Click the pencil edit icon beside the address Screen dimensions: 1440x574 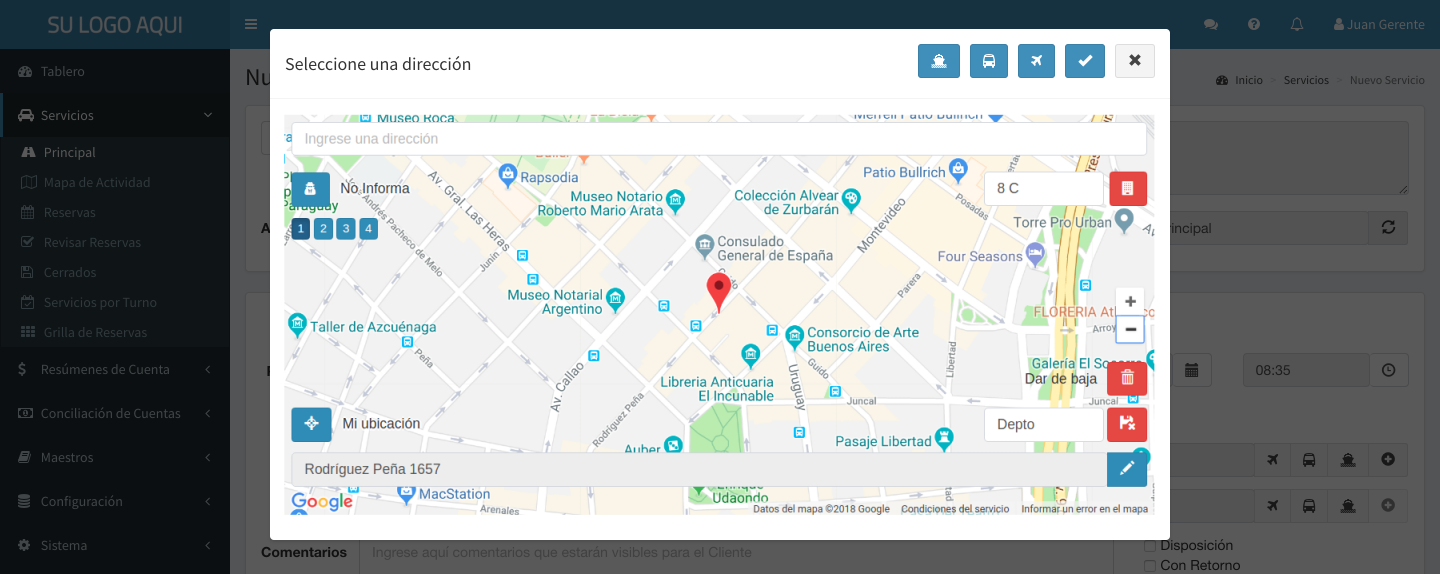[1127, 469]
